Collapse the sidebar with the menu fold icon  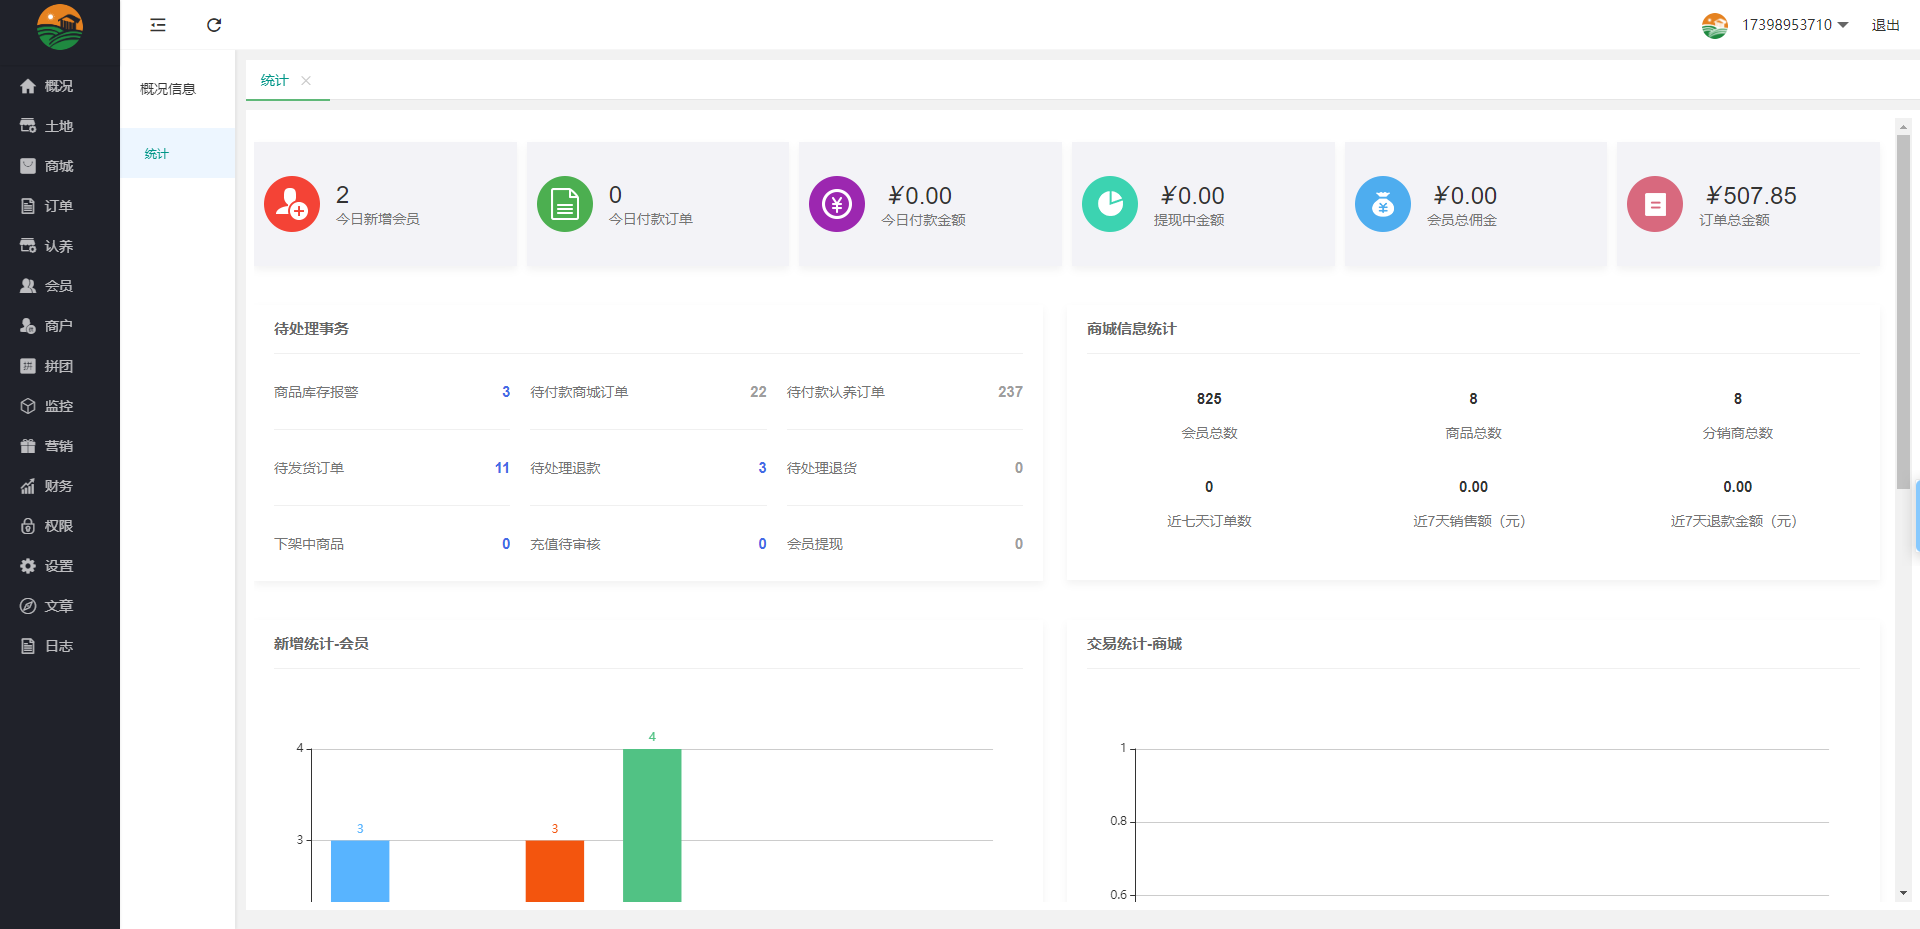158,25
